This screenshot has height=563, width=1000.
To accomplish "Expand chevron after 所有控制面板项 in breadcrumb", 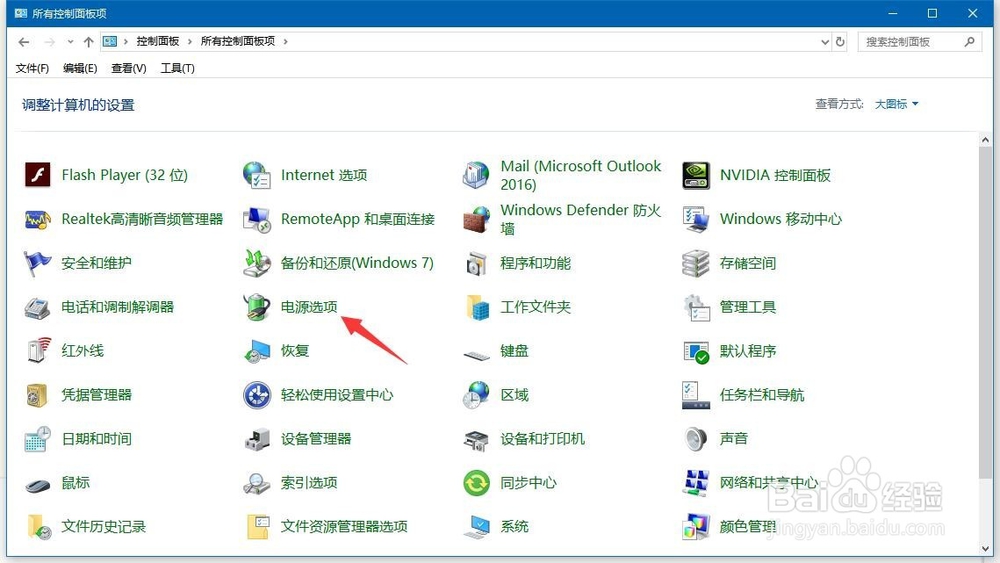I will click(x=285, y=41).
